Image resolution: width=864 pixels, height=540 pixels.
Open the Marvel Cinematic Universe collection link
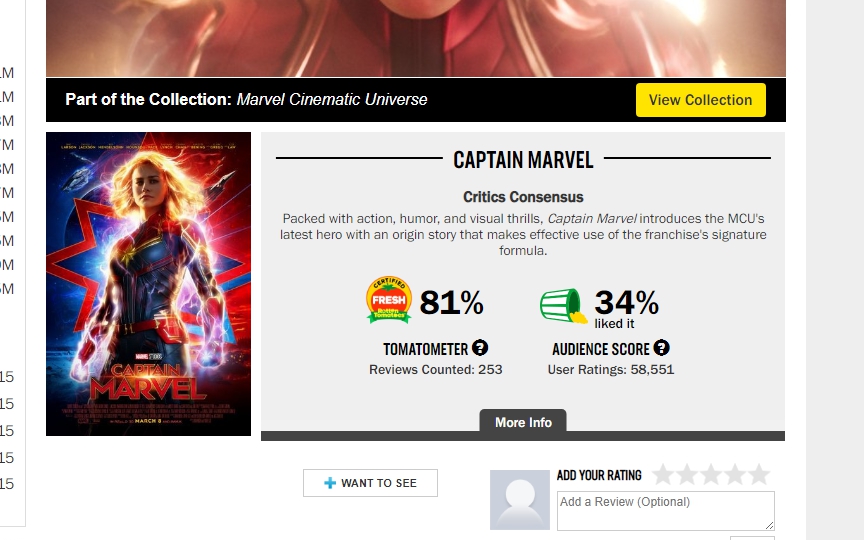(x=331, y=100)
